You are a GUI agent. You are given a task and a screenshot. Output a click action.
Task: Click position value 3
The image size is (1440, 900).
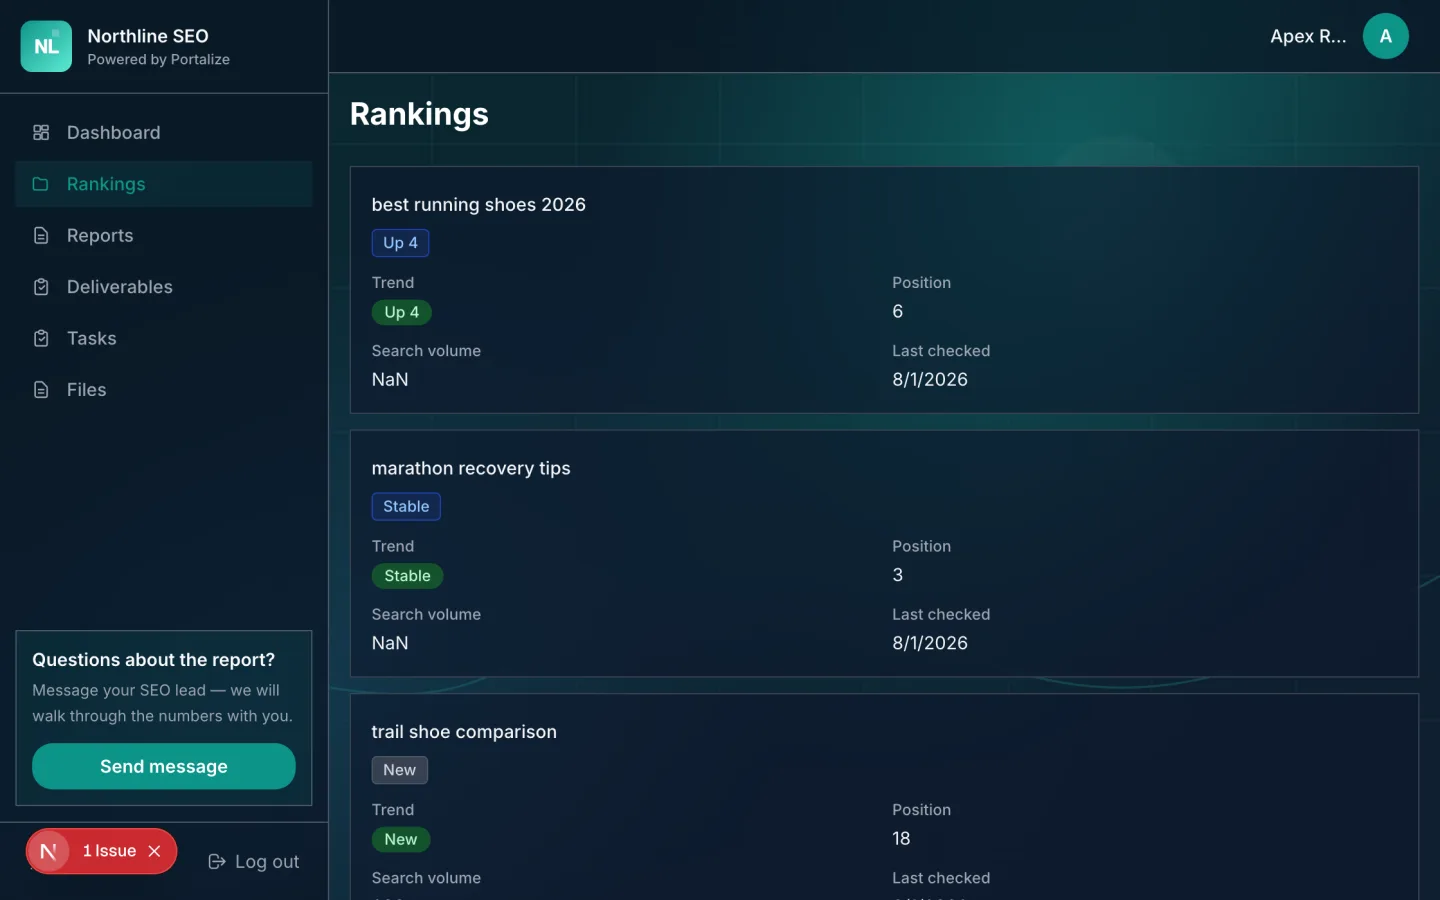[x=897, y=575]
